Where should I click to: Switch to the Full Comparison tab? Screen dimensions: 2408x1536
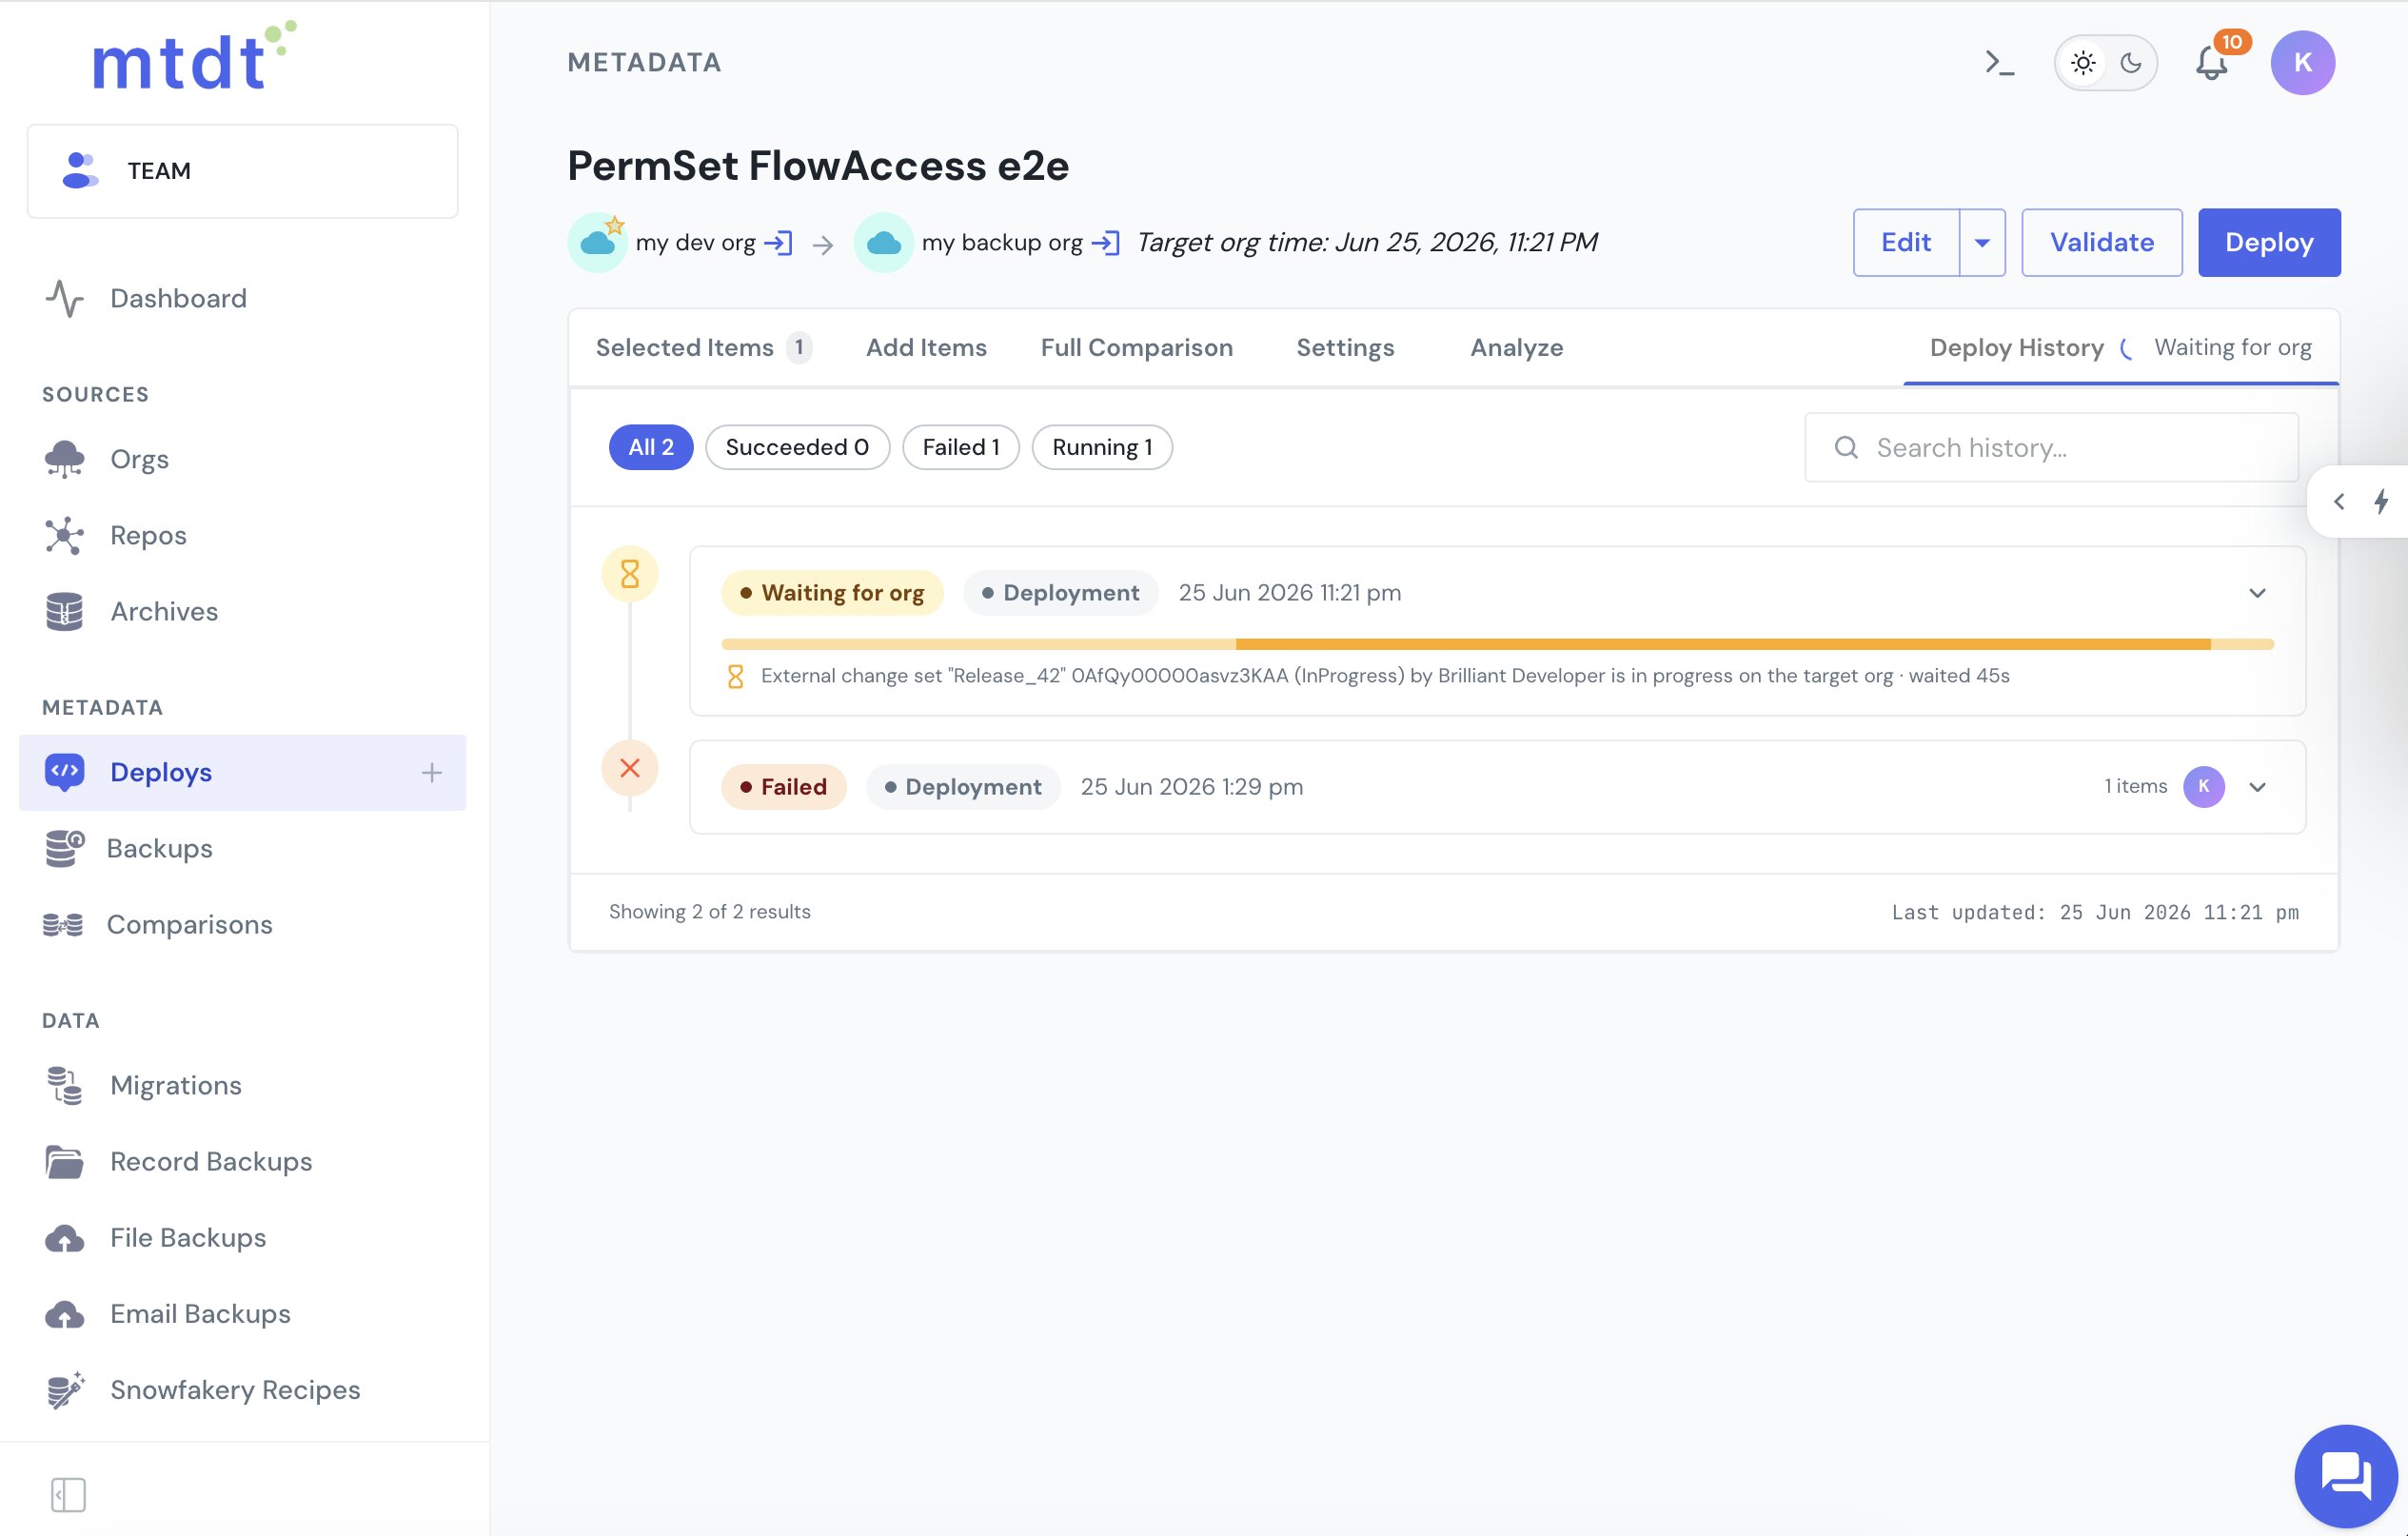(1136, 348)
